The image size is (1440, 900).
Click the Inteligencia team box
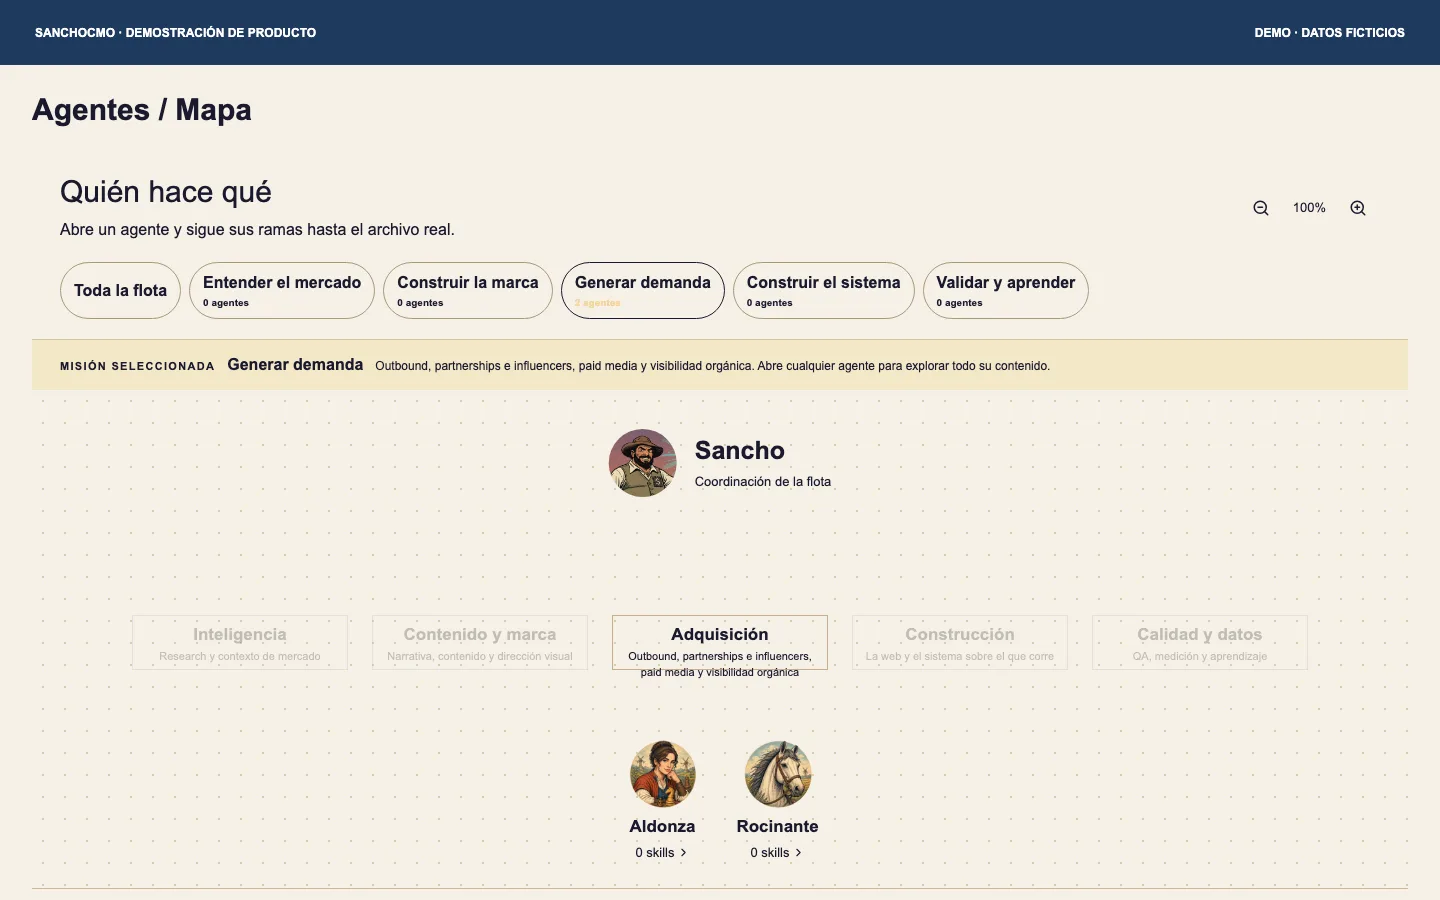240,642
